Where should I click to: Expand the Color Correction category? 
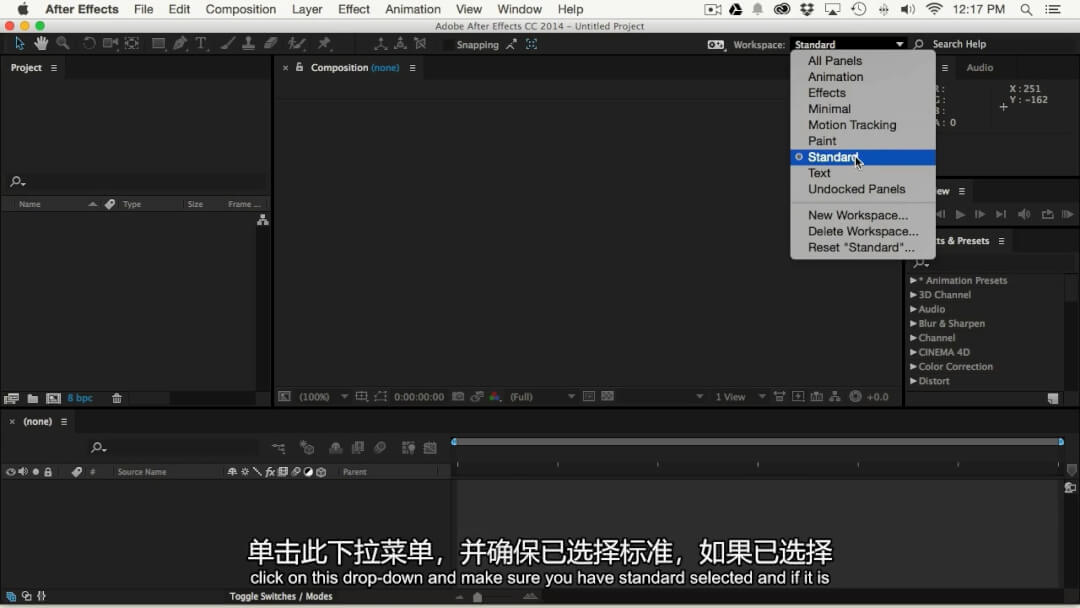(913, 367)
